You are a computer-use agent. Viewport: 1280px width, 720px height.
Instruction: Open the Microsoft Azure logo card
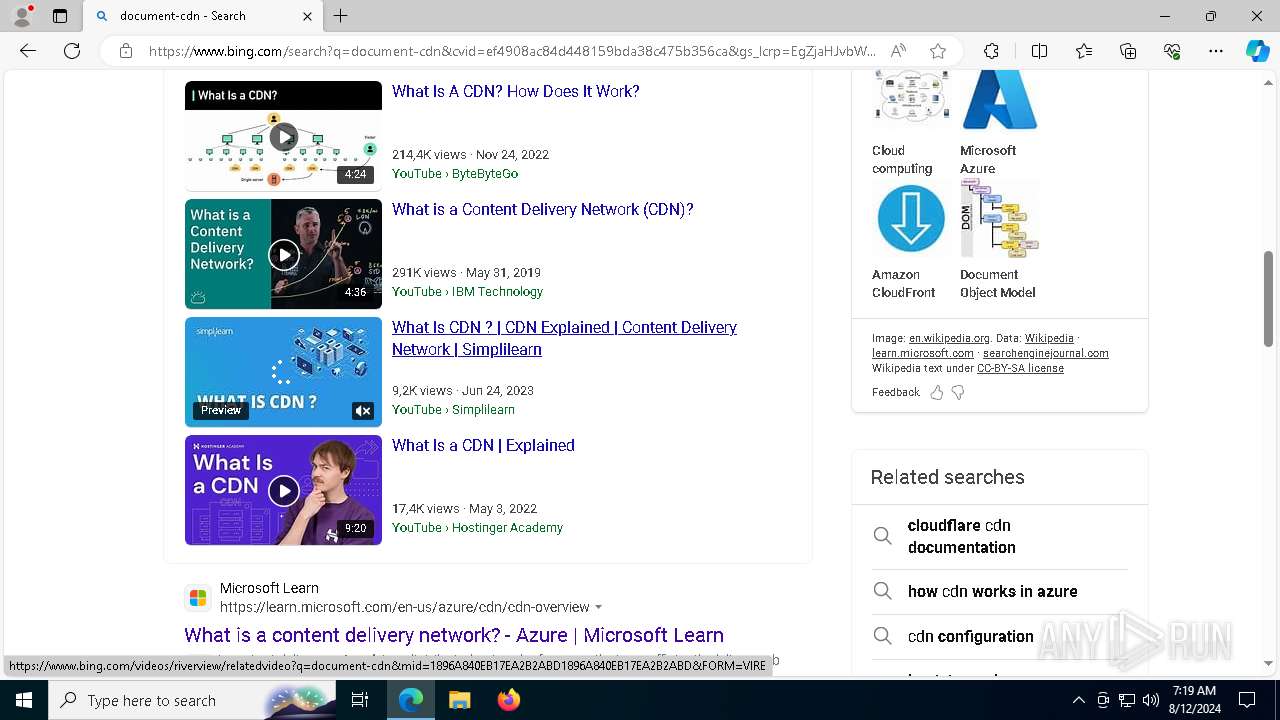click(x=999, y=100)
